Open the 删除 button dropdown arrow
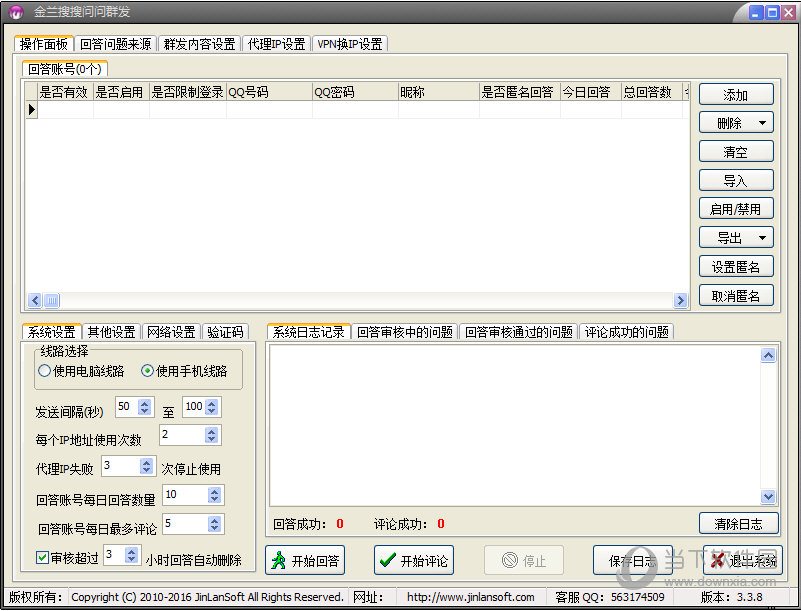Screen dimensions: 801x611 tap(762, 123)
